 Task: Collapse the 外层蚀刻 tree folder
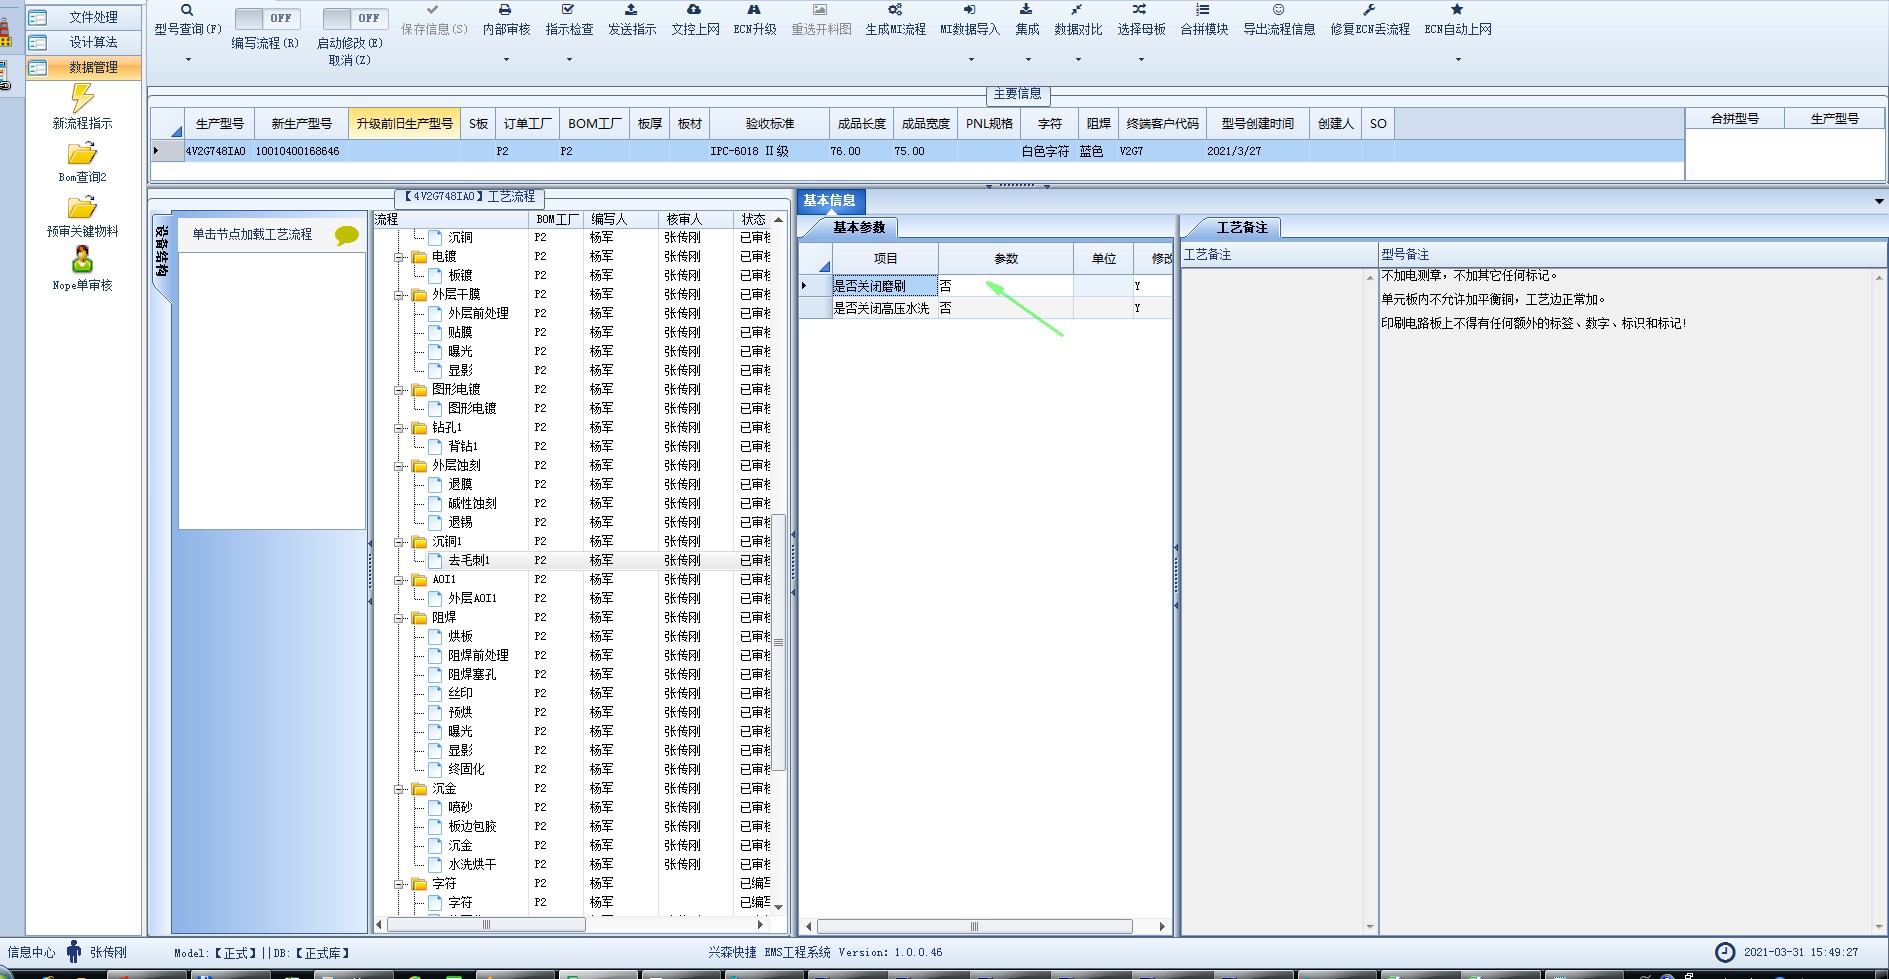[399, 466]
